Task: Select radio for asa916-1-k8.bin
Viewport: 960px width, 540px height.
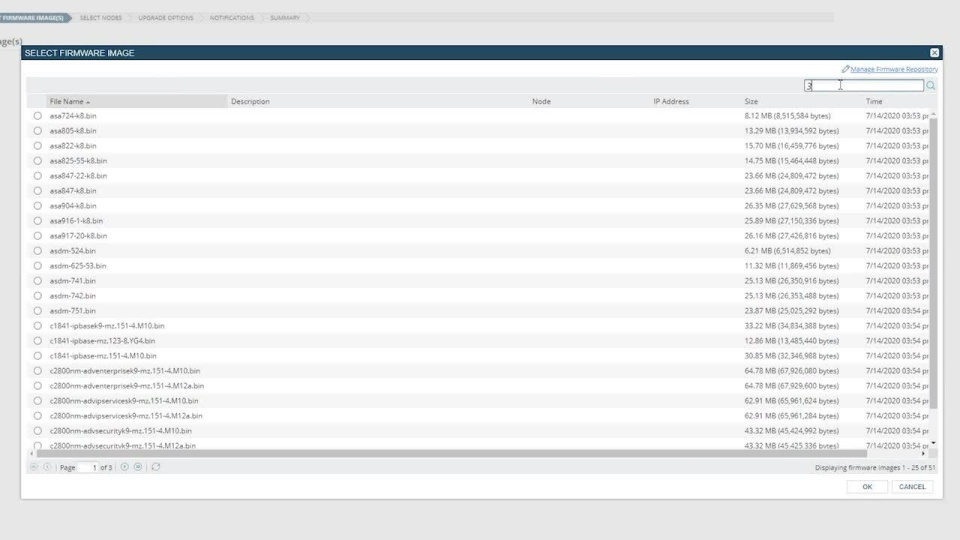Action: tap(38, 220)
